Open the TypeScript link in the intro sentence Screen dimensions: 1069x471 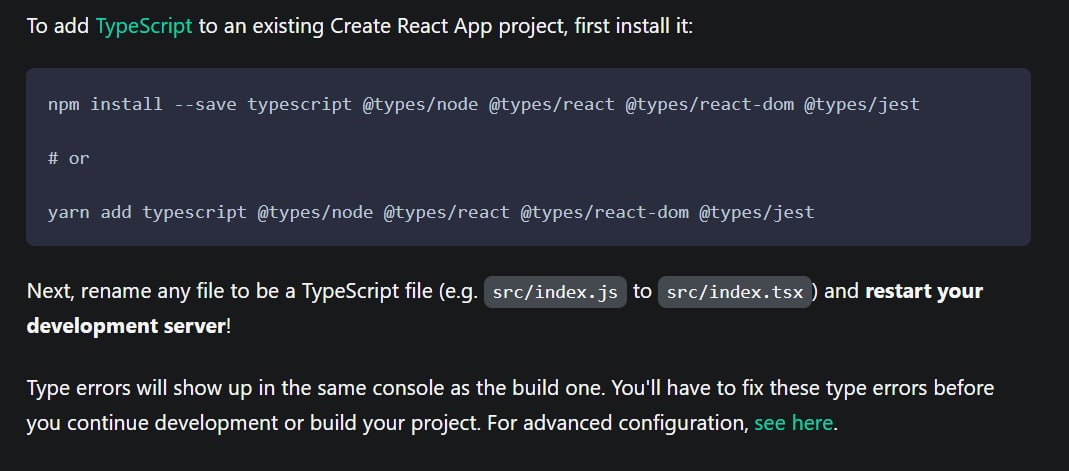(143, 26)
